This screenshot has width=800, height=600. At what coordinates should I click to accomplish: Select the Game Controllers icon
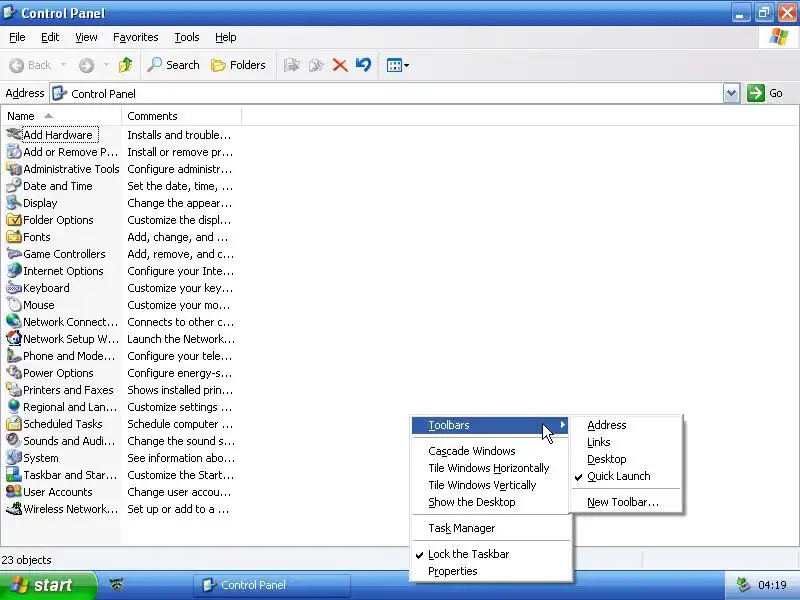tap(14, 254)
